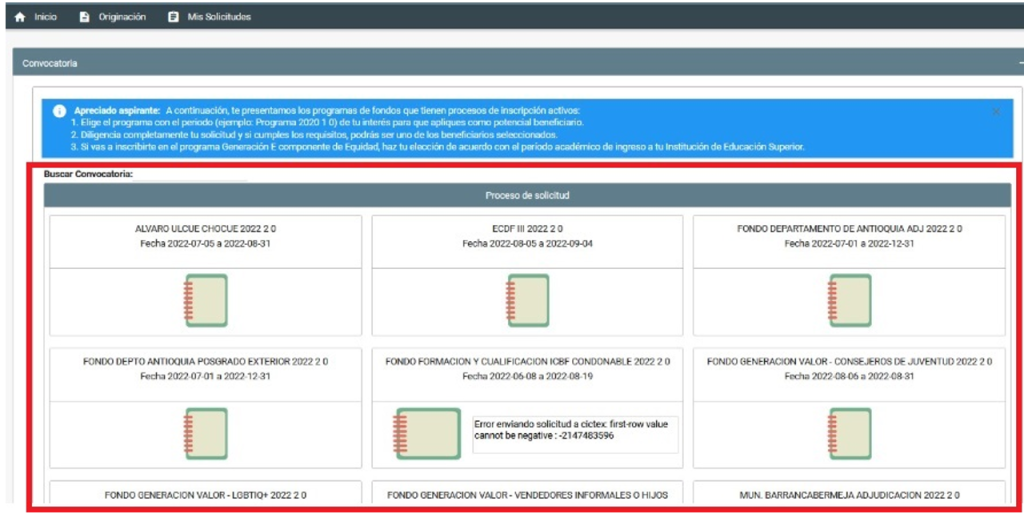Click MUN. BARRANCABERMEJA ADJUDICACION 2022 title

point(849,494)
